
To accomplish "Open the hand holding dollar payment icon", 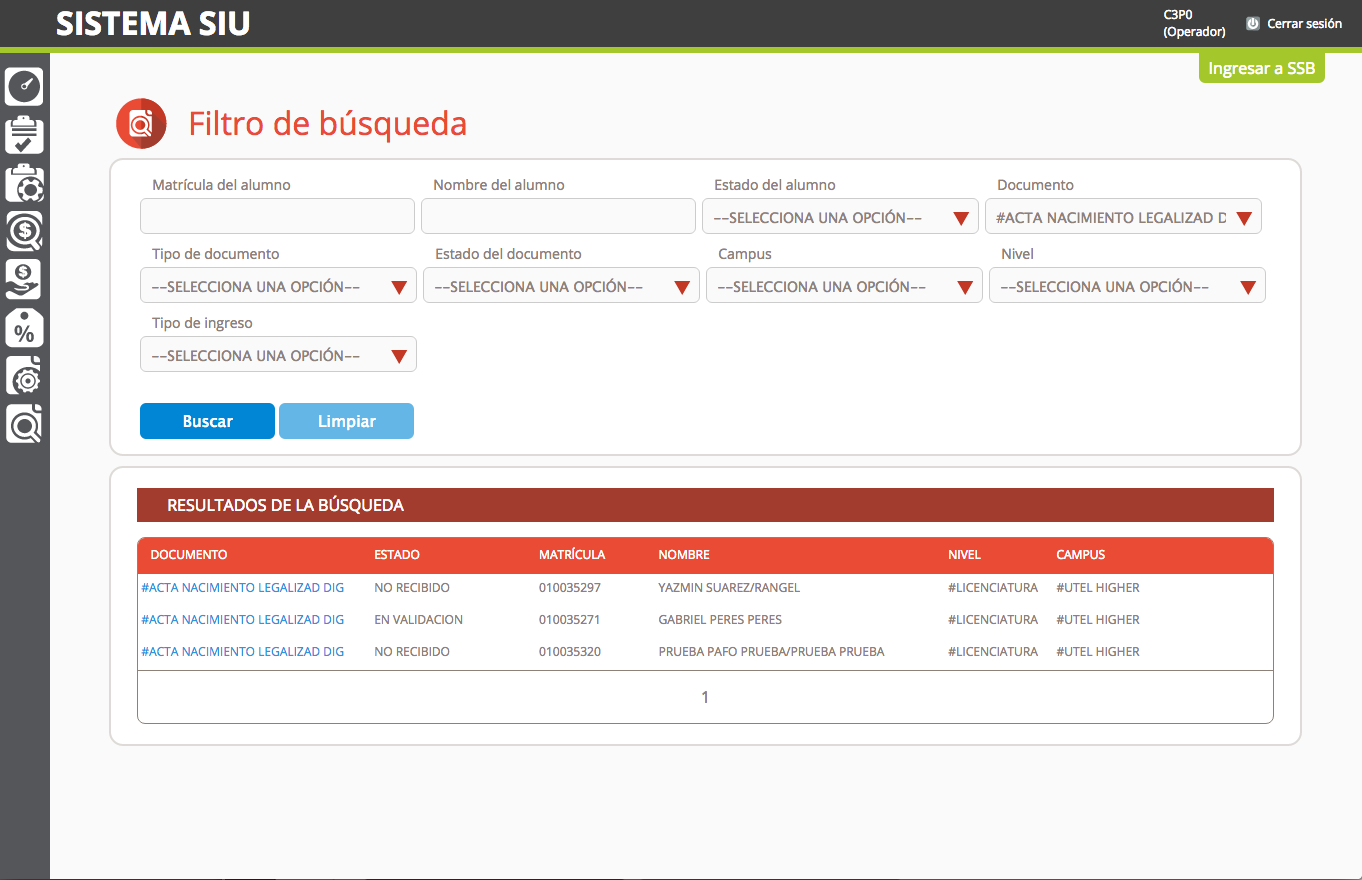I will pyautogui.click(x=25, y=279).
